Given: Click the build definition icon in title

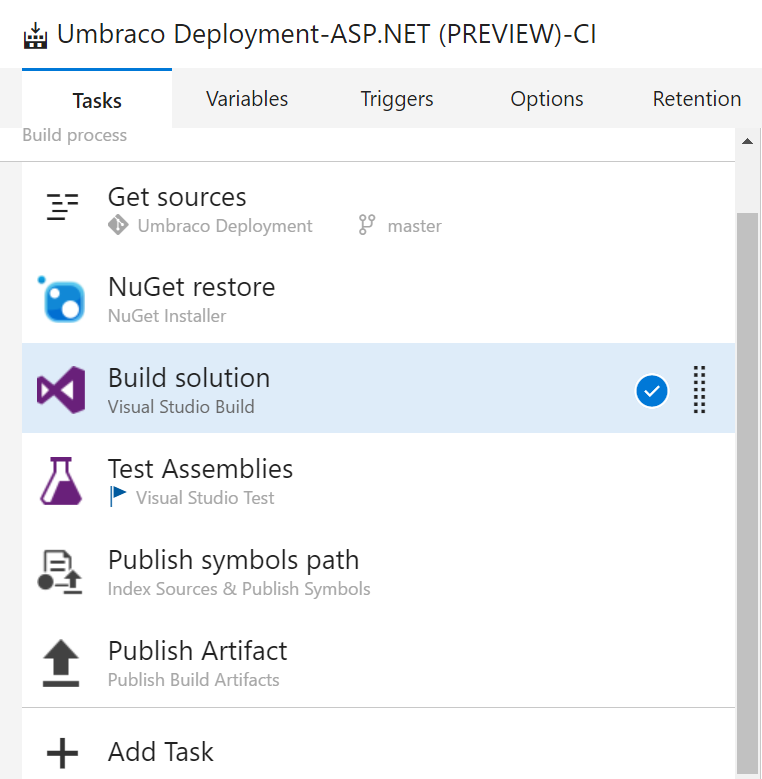Looking at the screenshot, I should (36, 35).
